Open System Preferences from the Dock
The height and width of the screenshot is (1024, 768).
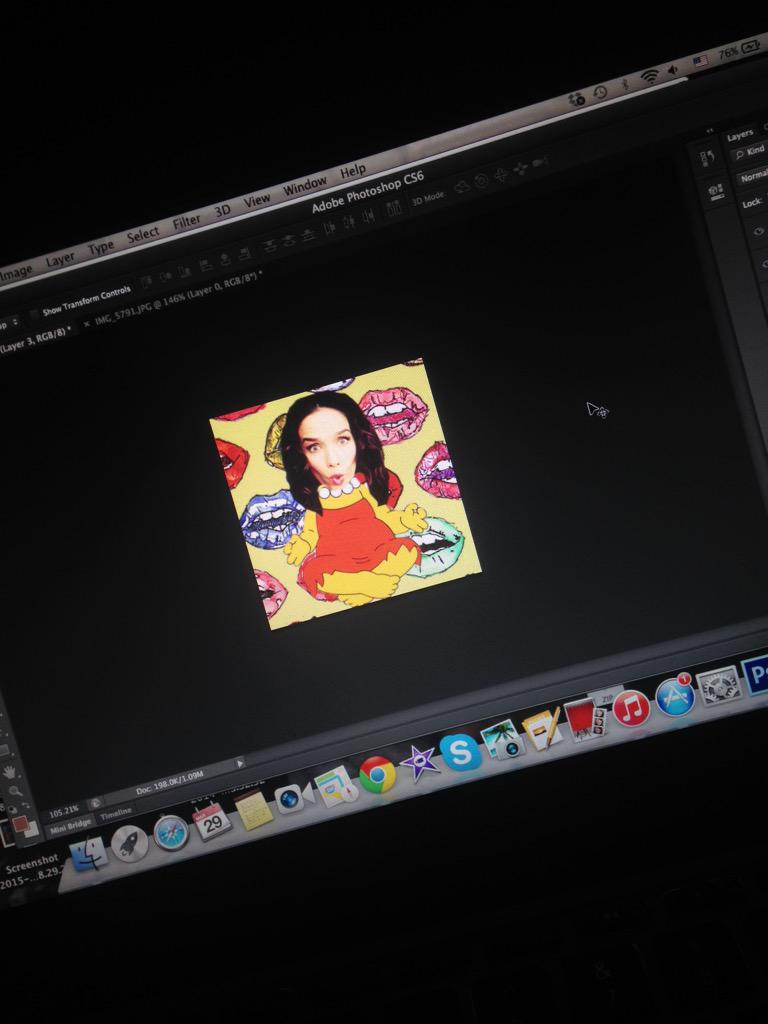click(718, 685)
